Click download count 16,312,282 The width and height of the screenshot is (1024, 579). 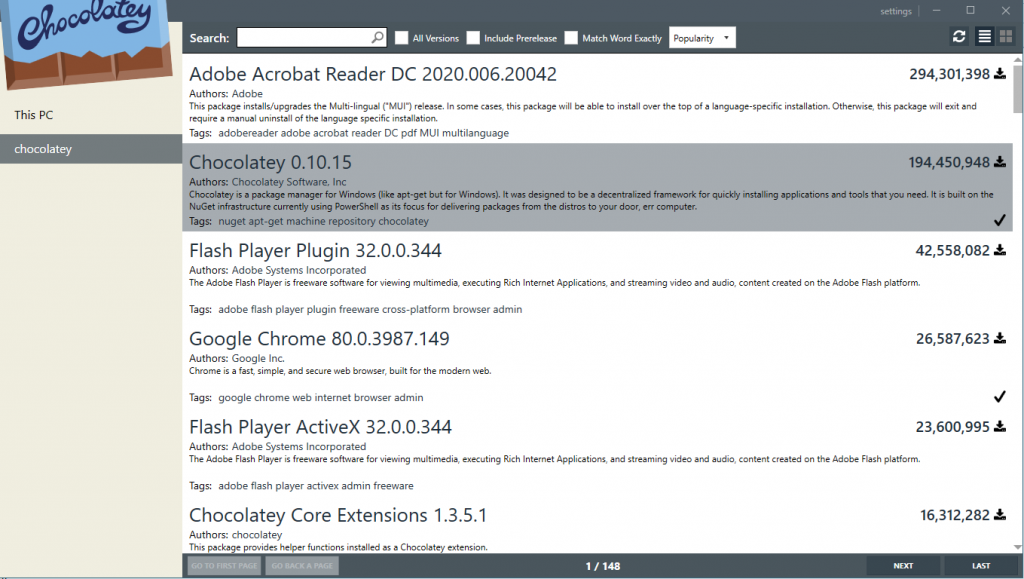coord(955,514)
